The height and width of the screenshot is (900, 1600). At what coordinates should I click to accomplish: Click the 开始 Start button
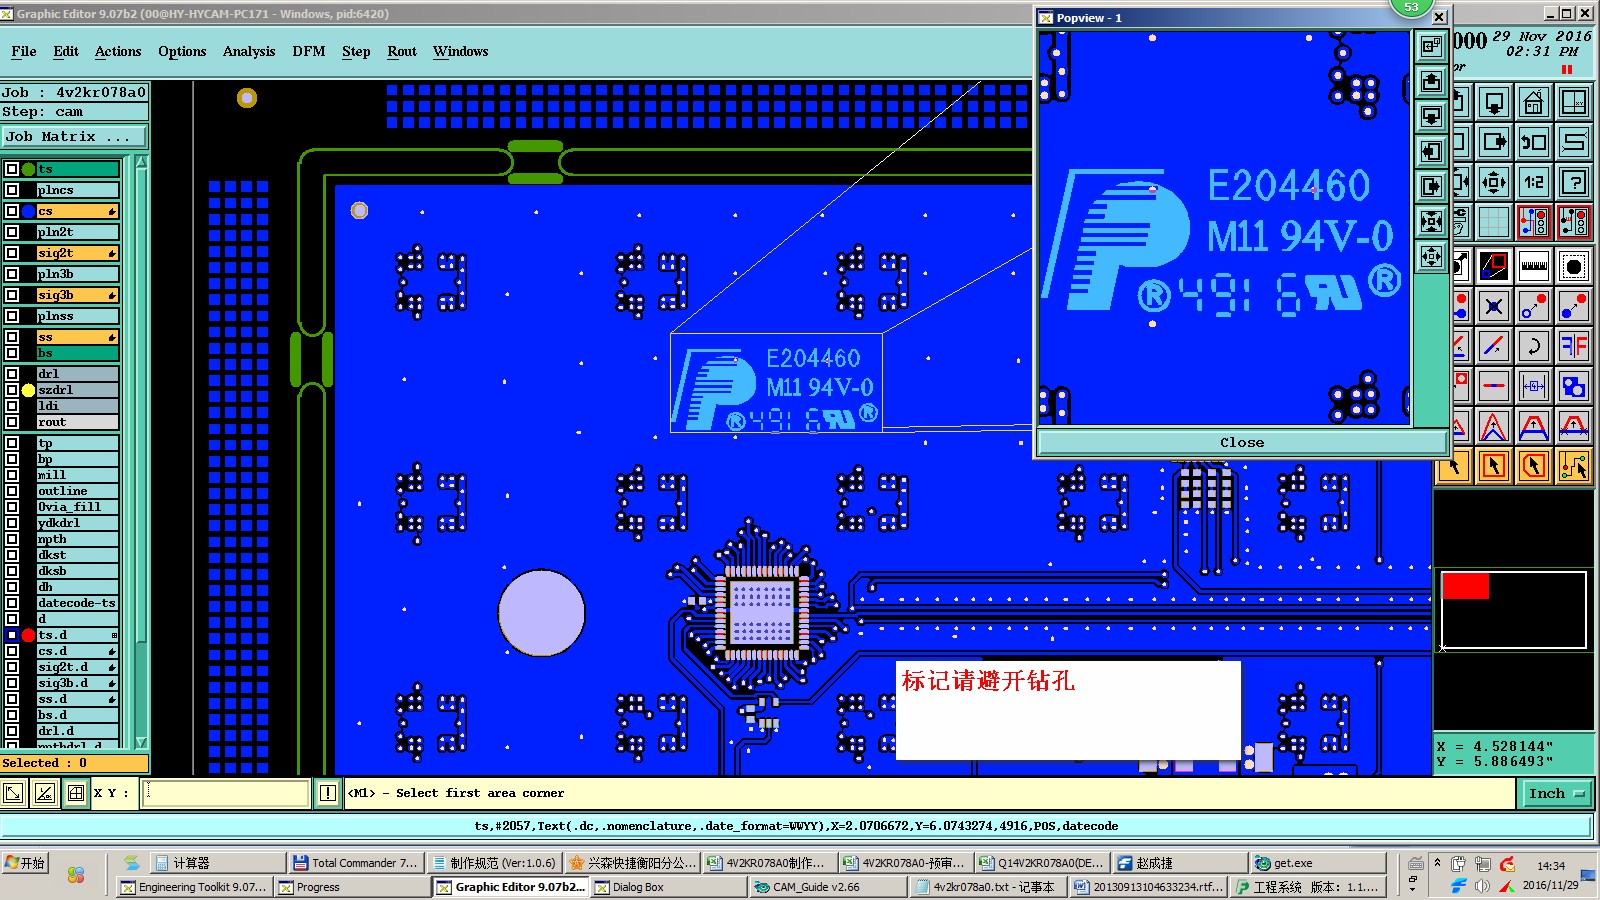coord(25,863)
